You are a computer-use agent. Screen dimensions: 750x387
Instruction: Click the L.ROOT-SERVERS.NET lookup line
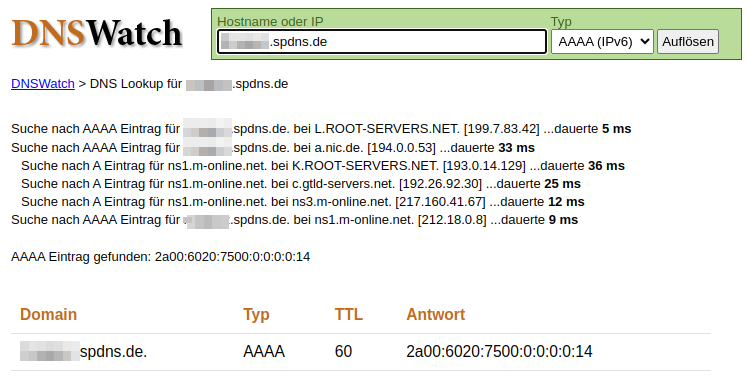click(x=321, y=129)
